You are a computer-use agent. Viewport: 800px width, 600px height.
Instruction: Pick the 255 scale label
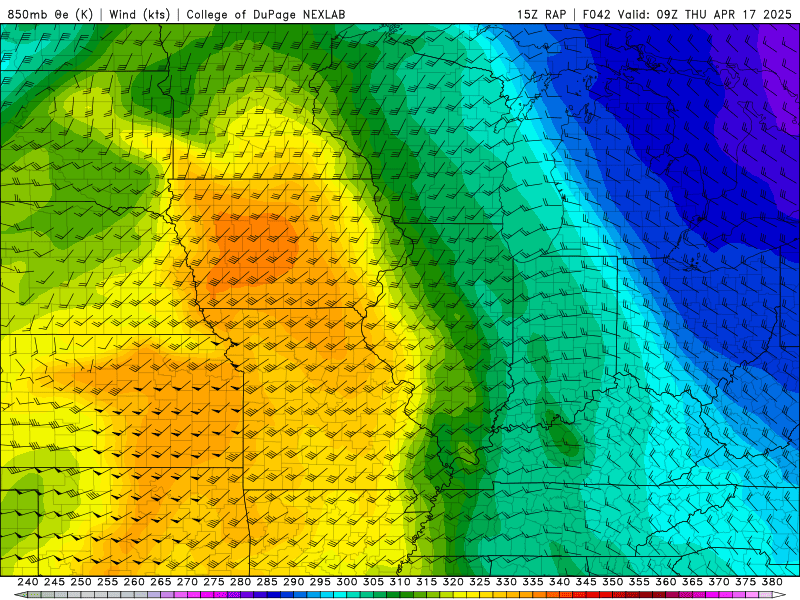click(108, 582)
